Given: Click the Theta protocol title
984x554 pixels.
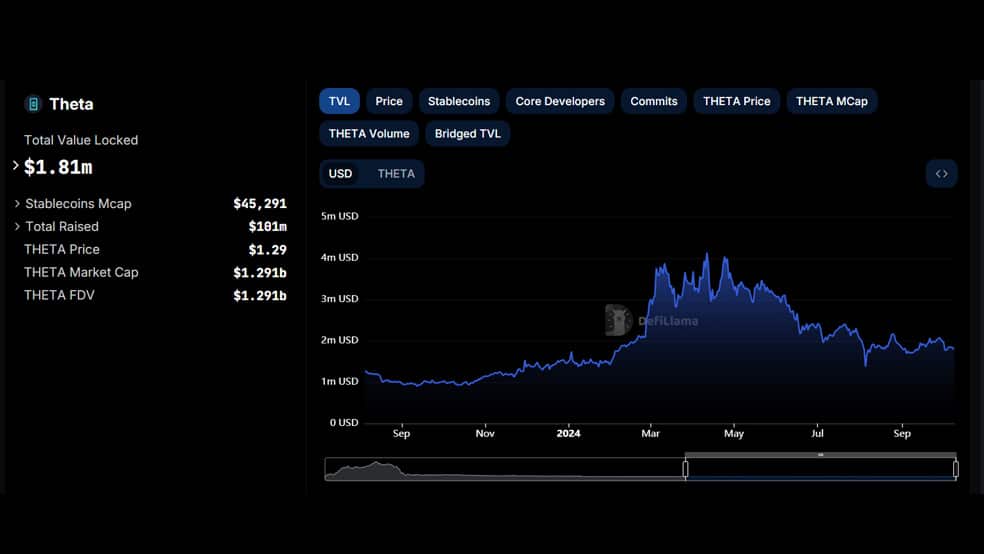Looking at the screenshot, I should (x=71, y=104).
